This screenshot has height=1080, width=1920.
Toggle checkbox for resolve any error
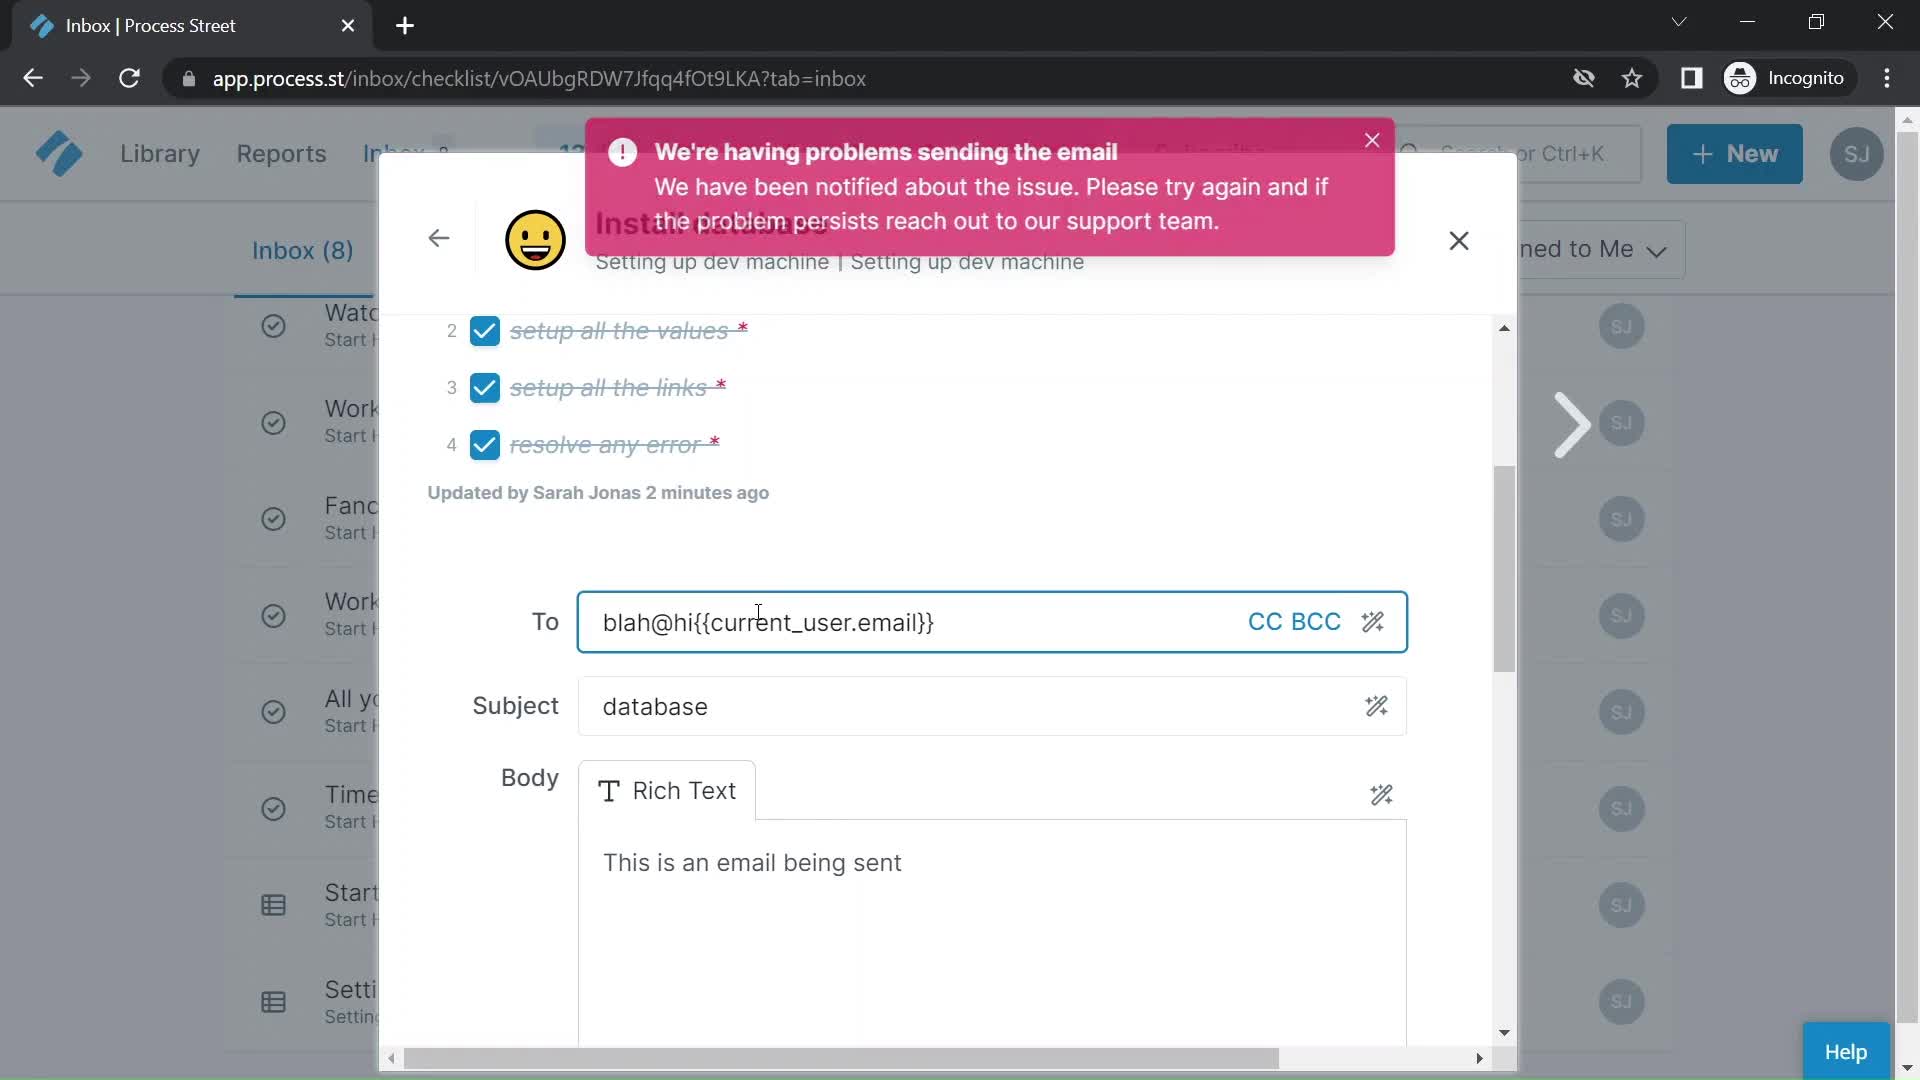point(484,444)
